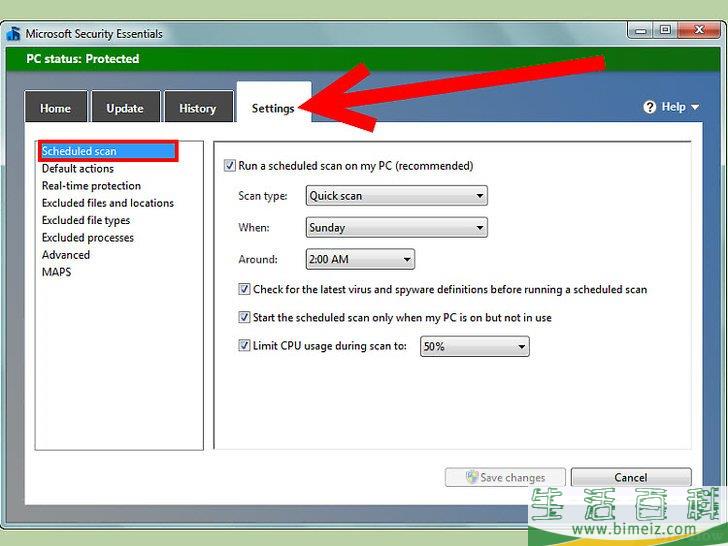Select Excluded files and locations

[x=108, y=203]
